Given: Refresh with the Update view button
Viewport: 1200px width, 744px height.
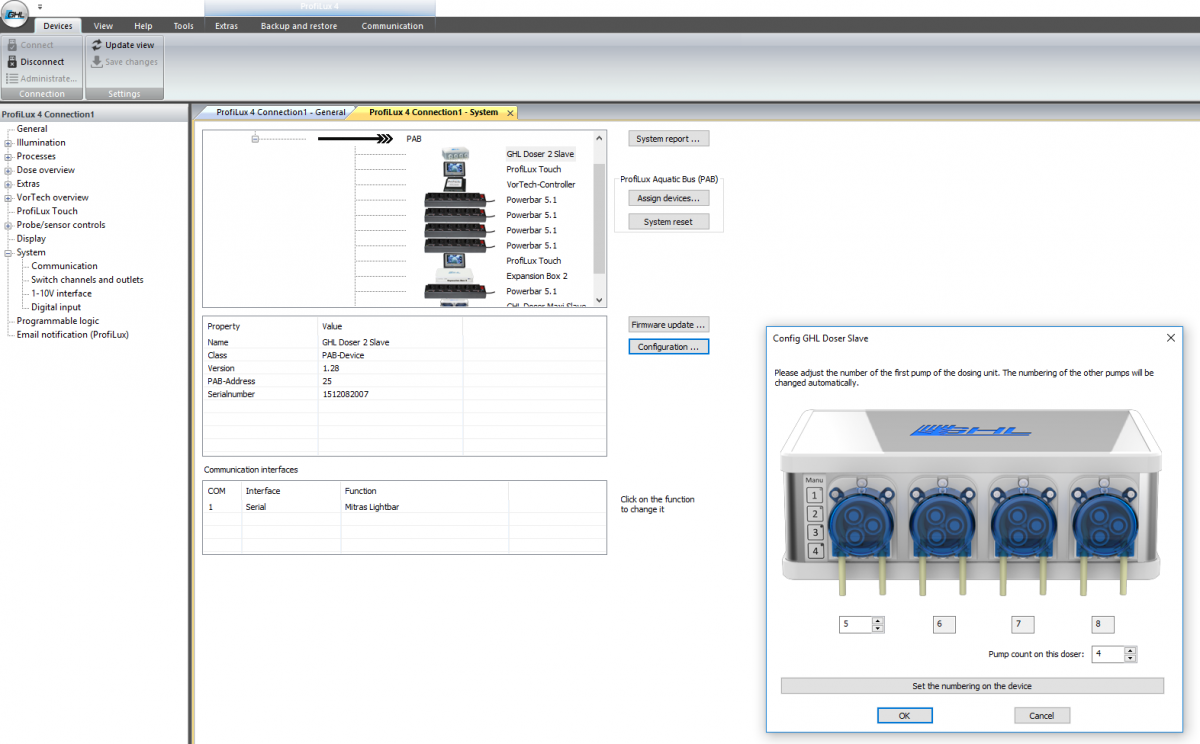Looking at the screenshot, I should tap(123, 45).
